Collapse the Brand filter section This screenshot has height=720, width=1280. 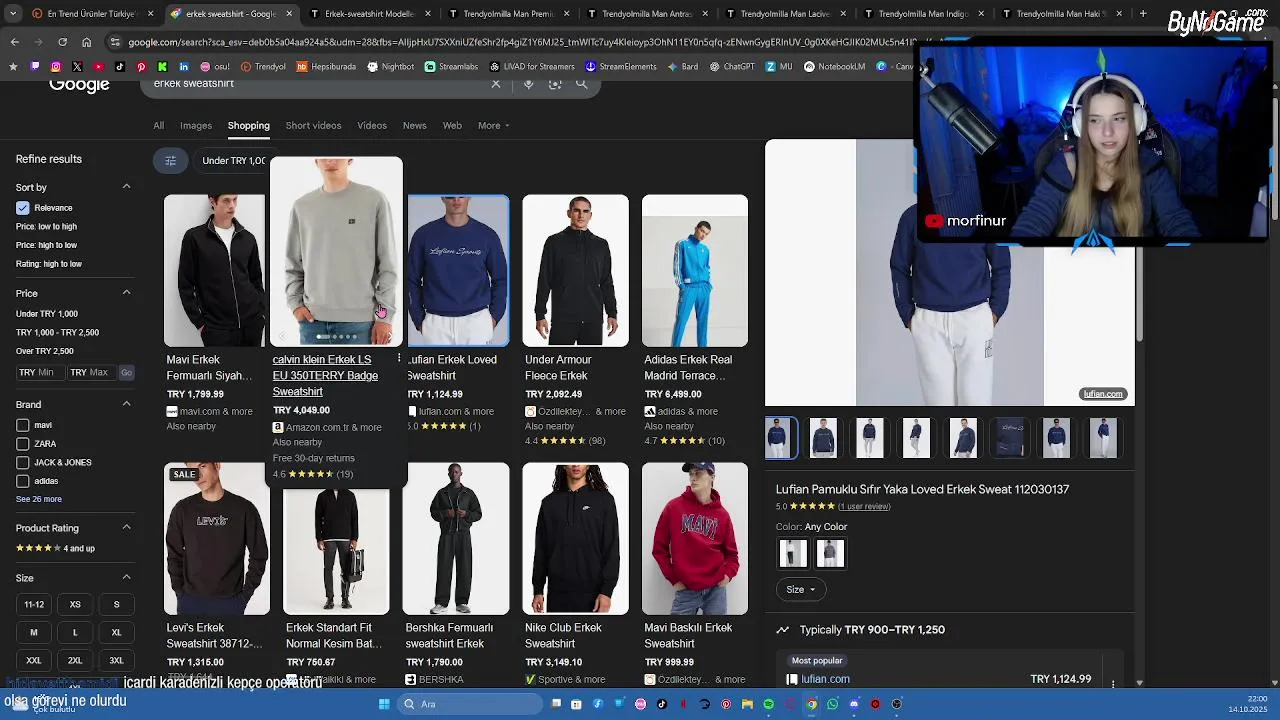coord(126,404)
